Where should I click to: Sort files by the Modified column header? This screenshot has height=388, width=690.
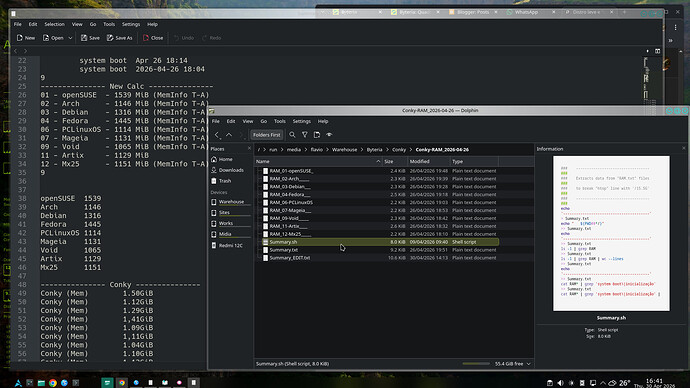click(429, 161)
